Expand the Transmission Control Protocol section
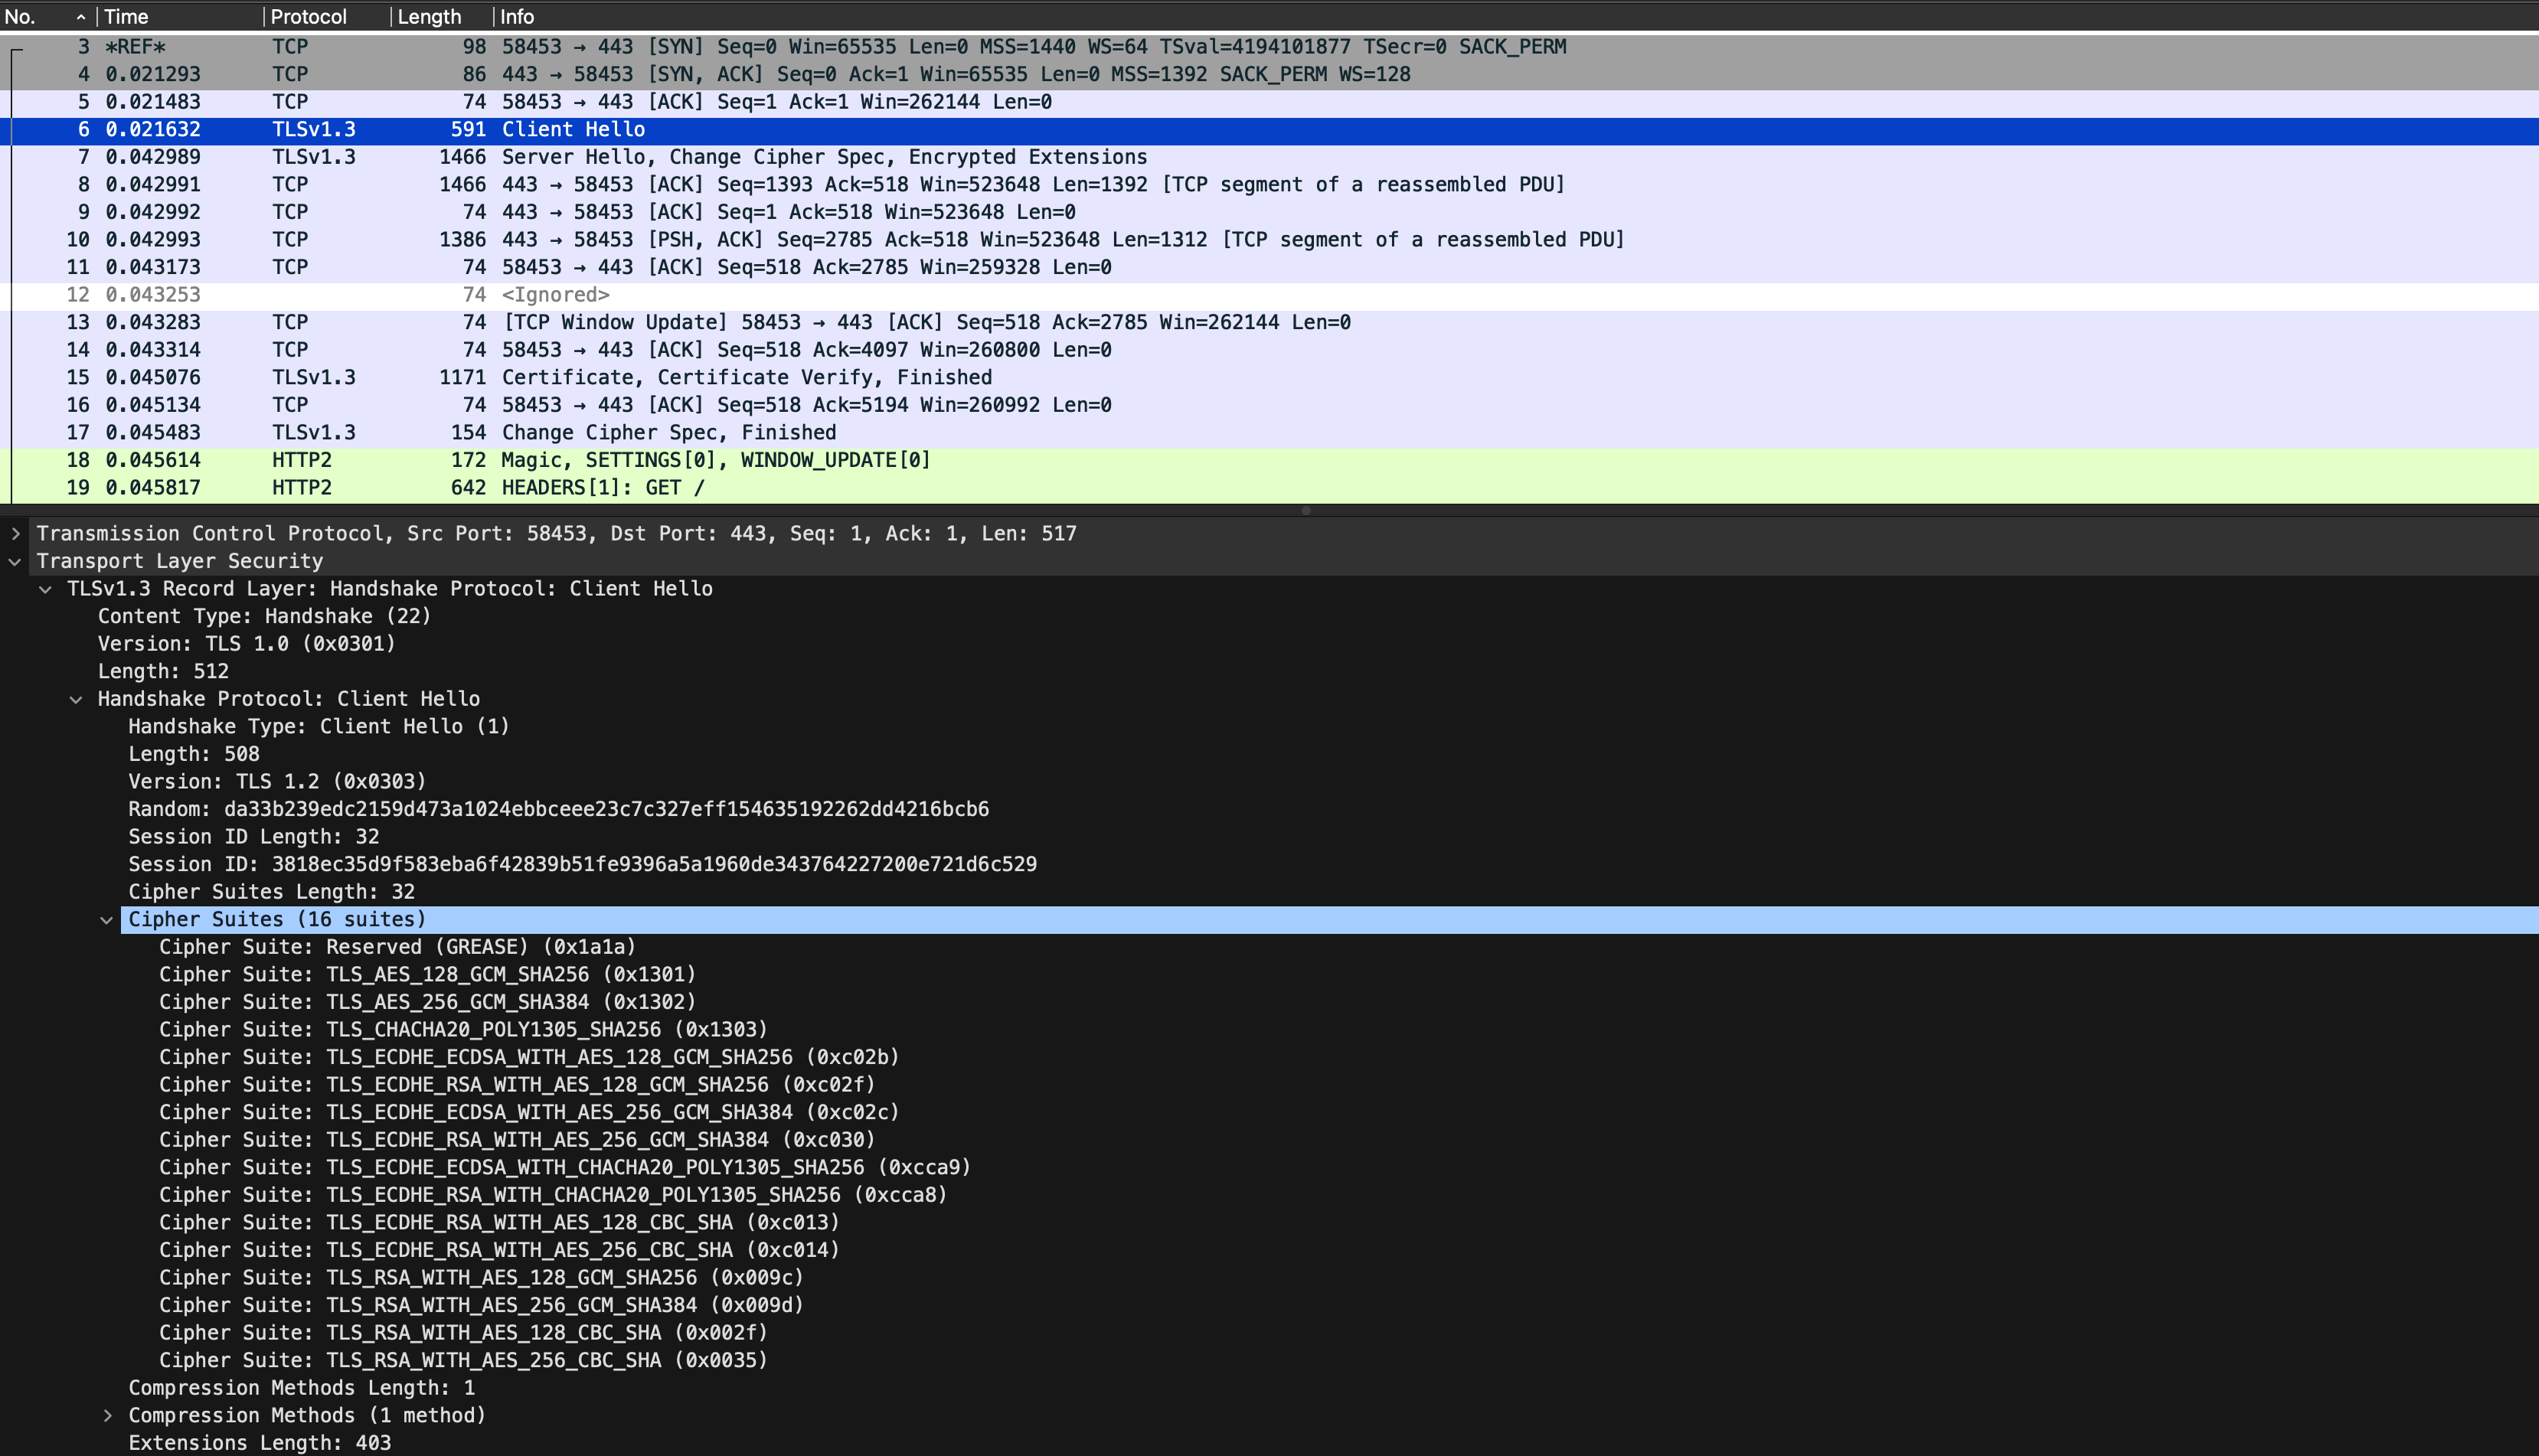2539x1456 pixels. click(15, 534)
